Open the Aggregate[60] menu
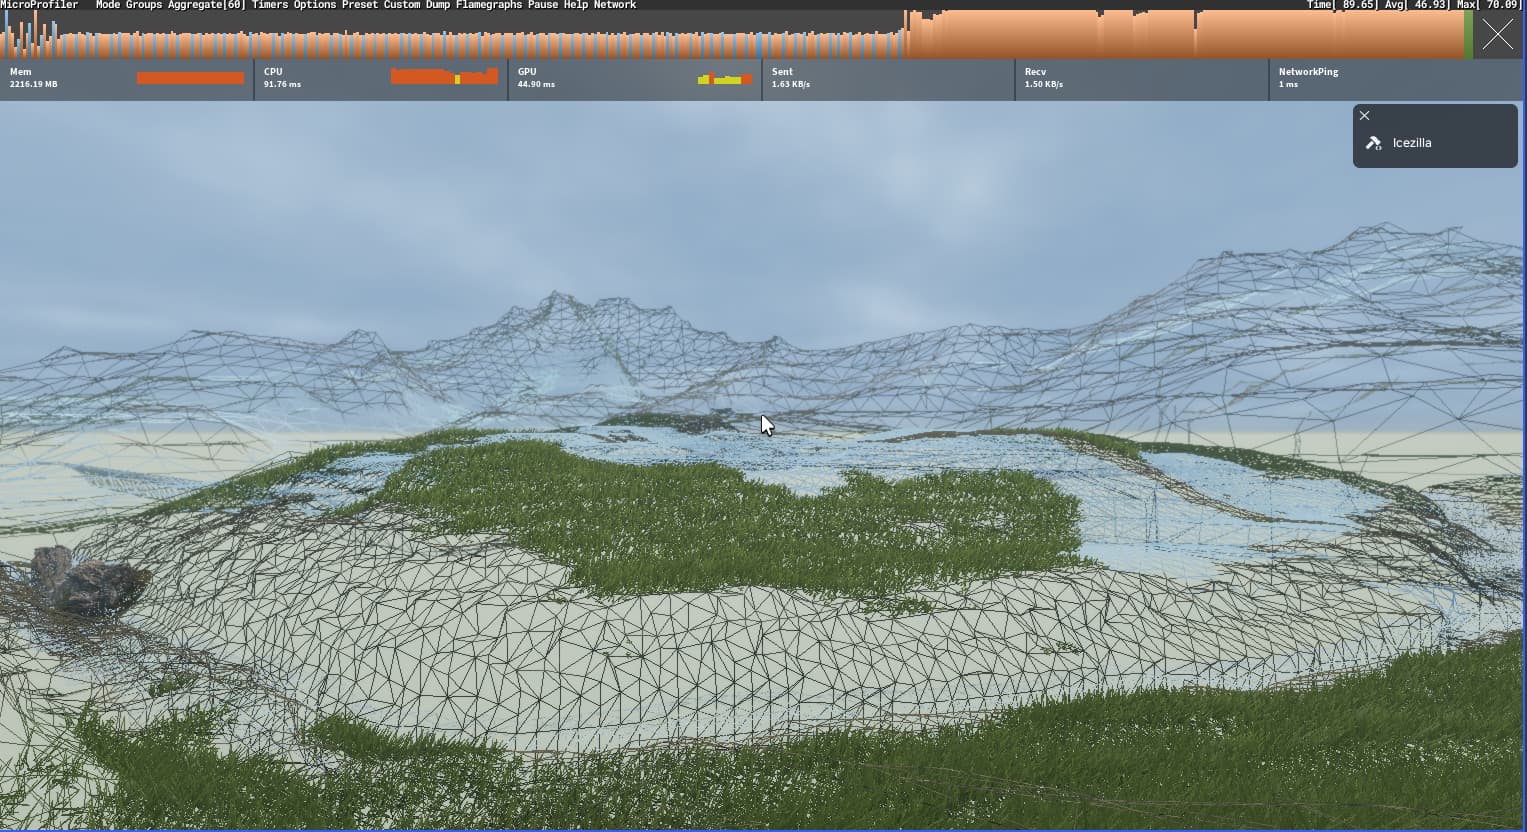 206,5
